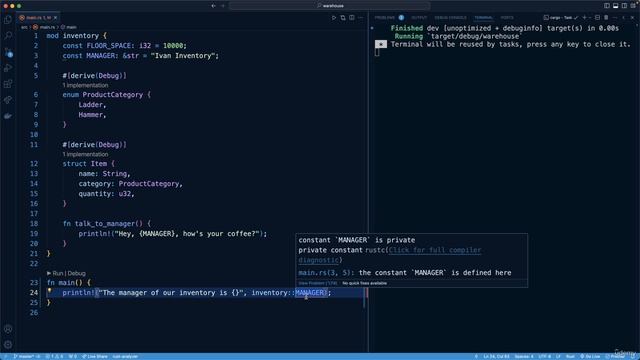Click the new terminal plus icon

tap(584, 18)
